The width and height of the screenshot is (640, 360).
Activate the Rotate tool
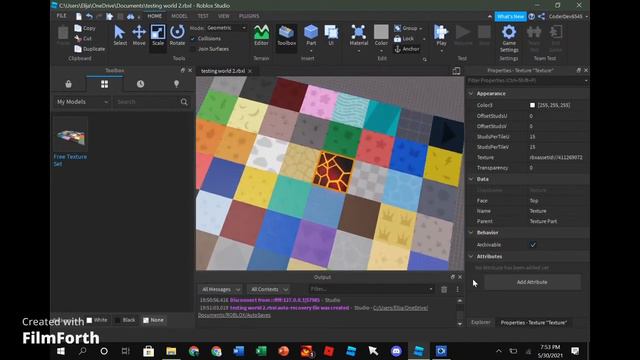[177, 35]
